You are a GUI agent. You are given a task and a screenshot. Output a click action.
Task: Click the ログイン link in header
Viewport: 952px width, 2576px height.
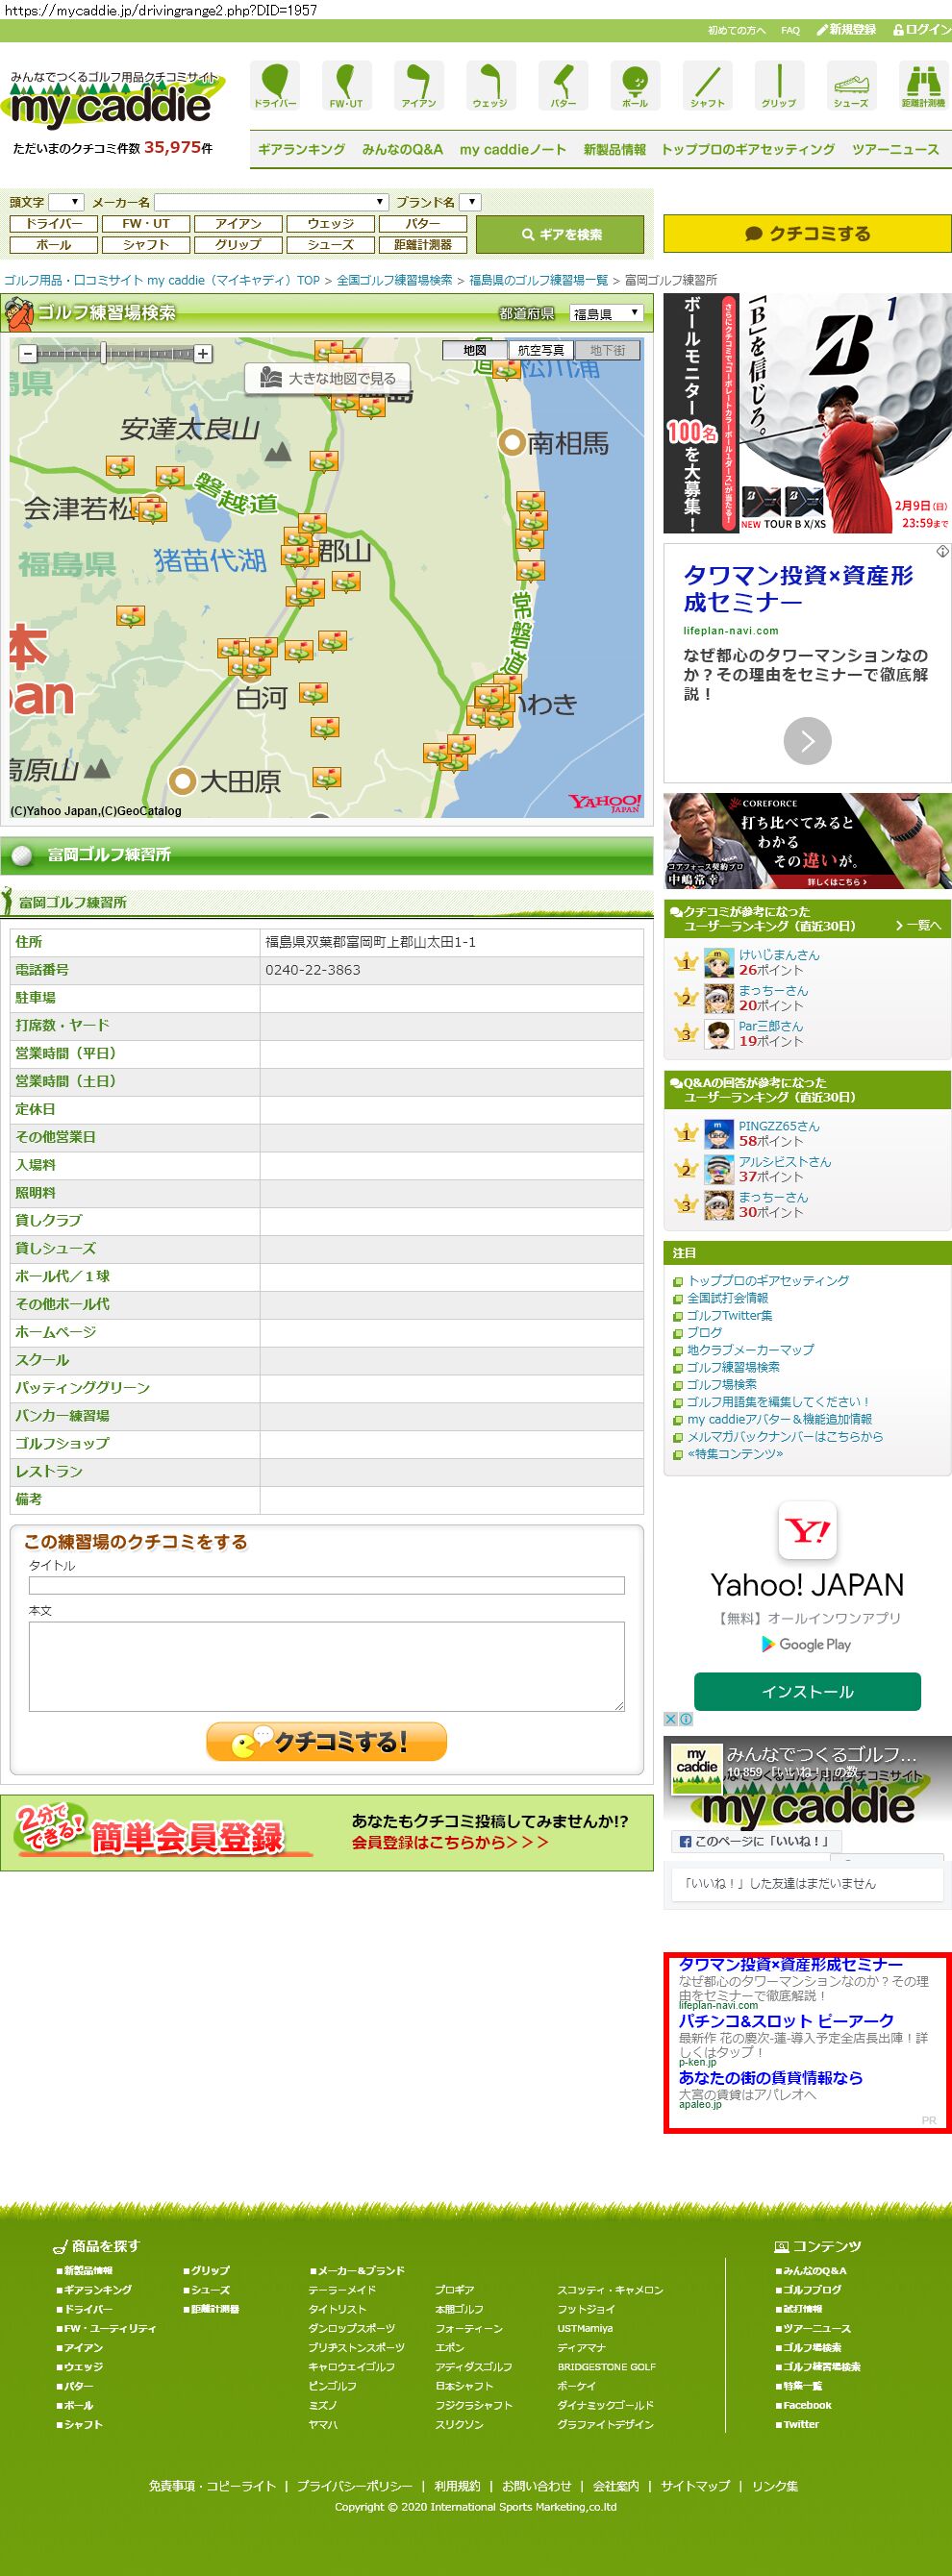[921, 30]
